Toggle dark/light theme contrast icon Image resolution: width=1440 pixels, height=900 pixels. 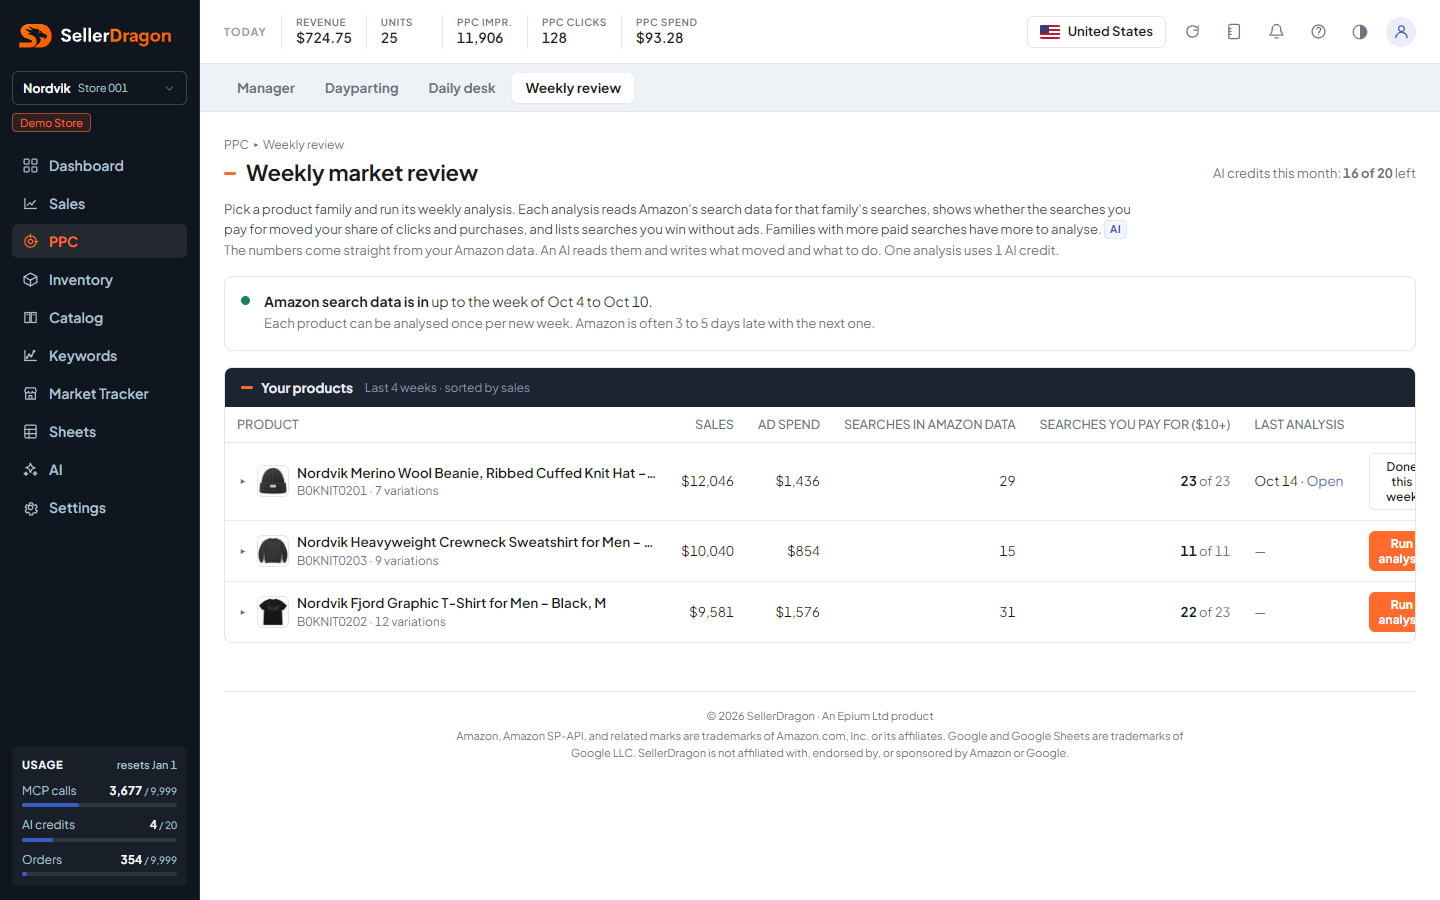click(x=1360, y=32)
